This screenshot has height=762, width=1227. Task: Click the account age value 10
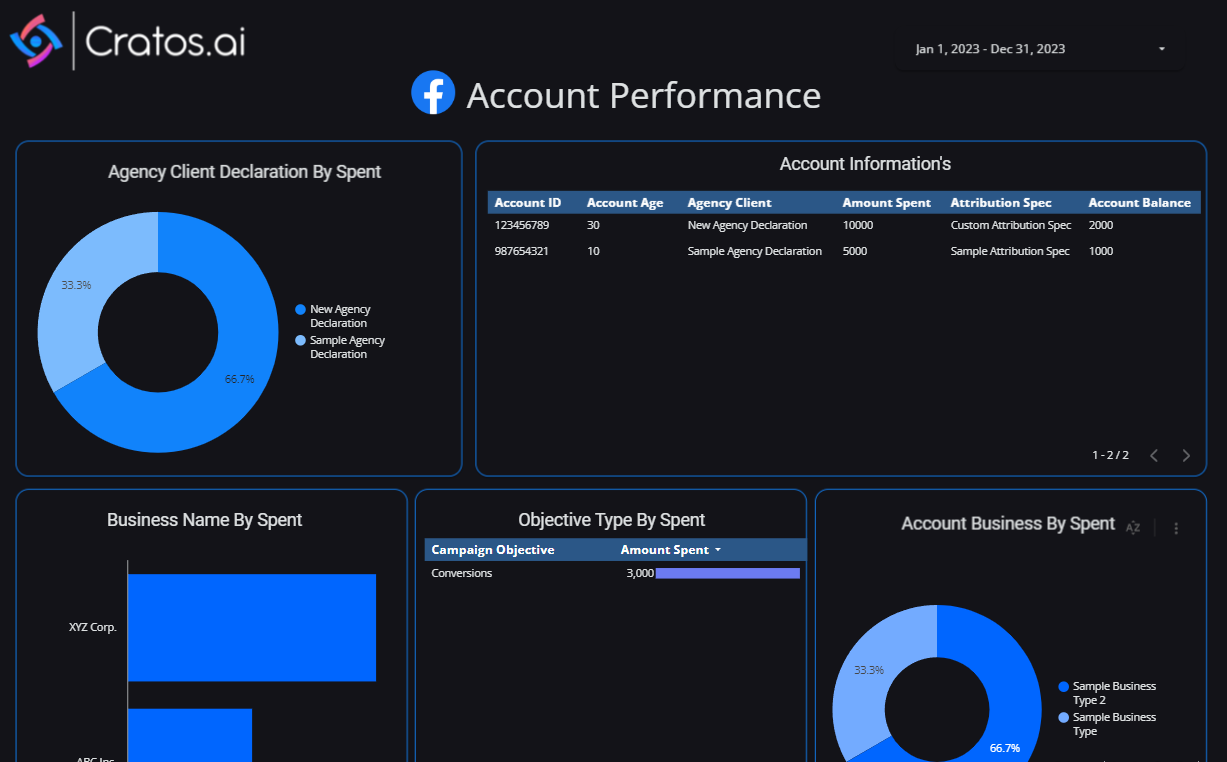click(593, 251)
